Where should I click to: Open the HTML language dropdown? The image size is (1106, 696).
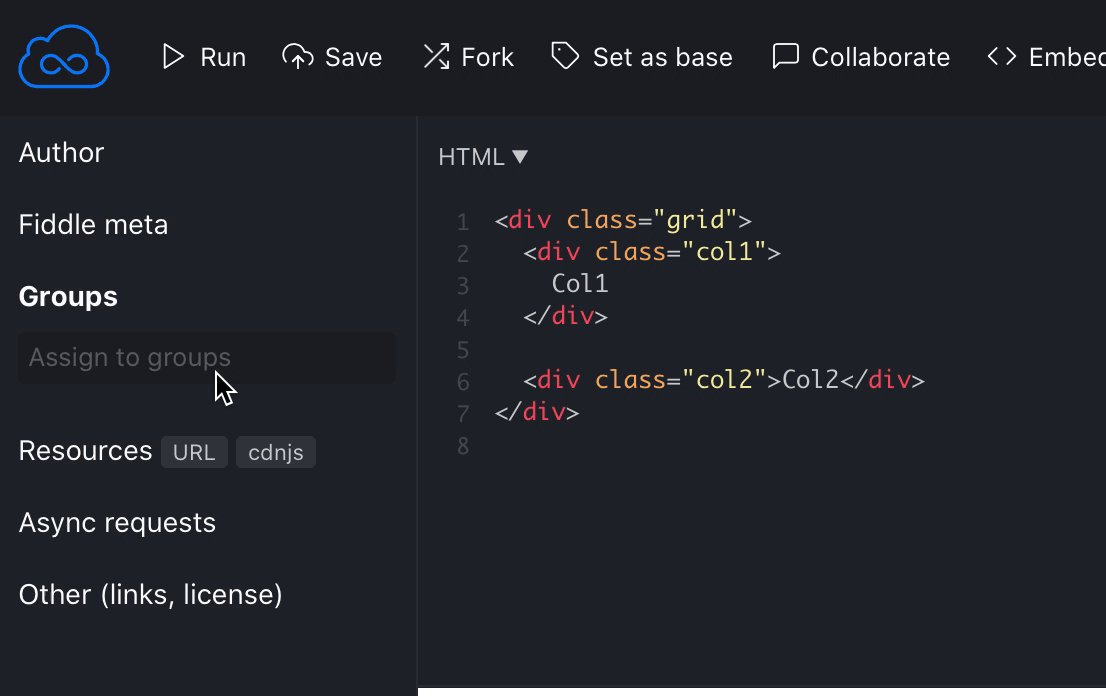click(483, 157)
